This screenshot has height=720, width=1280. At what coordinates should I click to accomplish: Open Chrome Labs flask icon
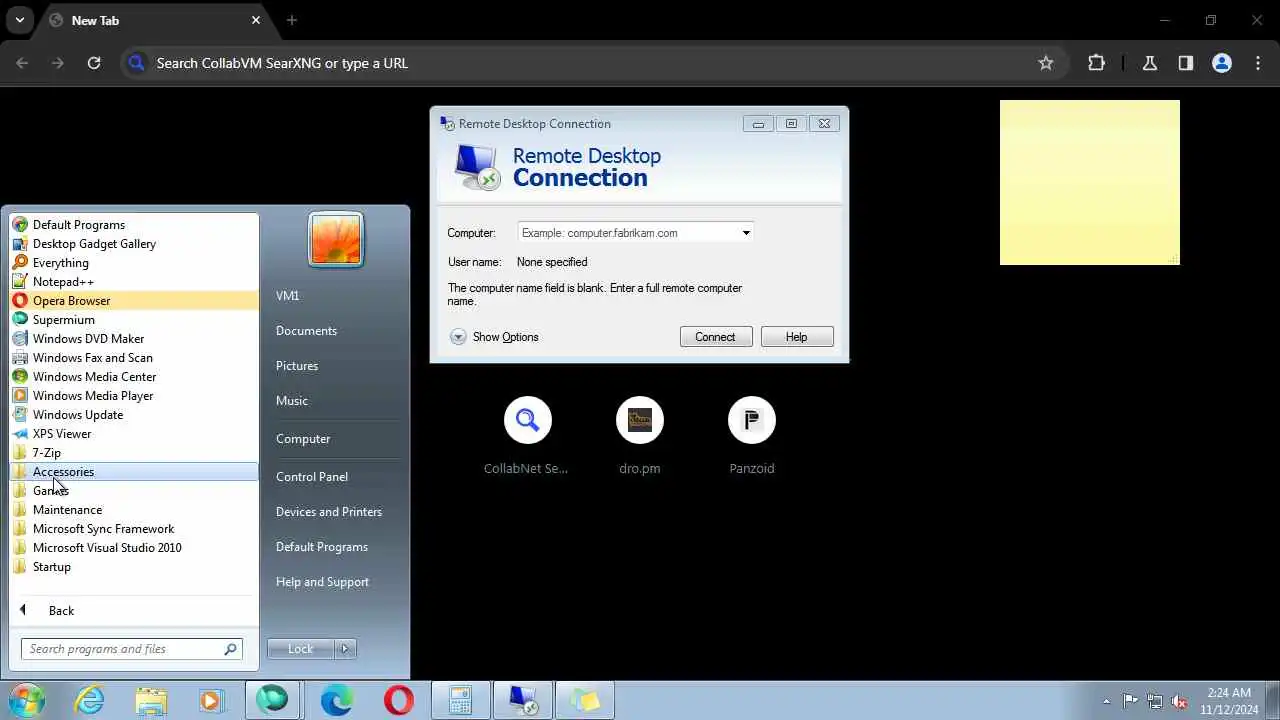coord(1150,63)
